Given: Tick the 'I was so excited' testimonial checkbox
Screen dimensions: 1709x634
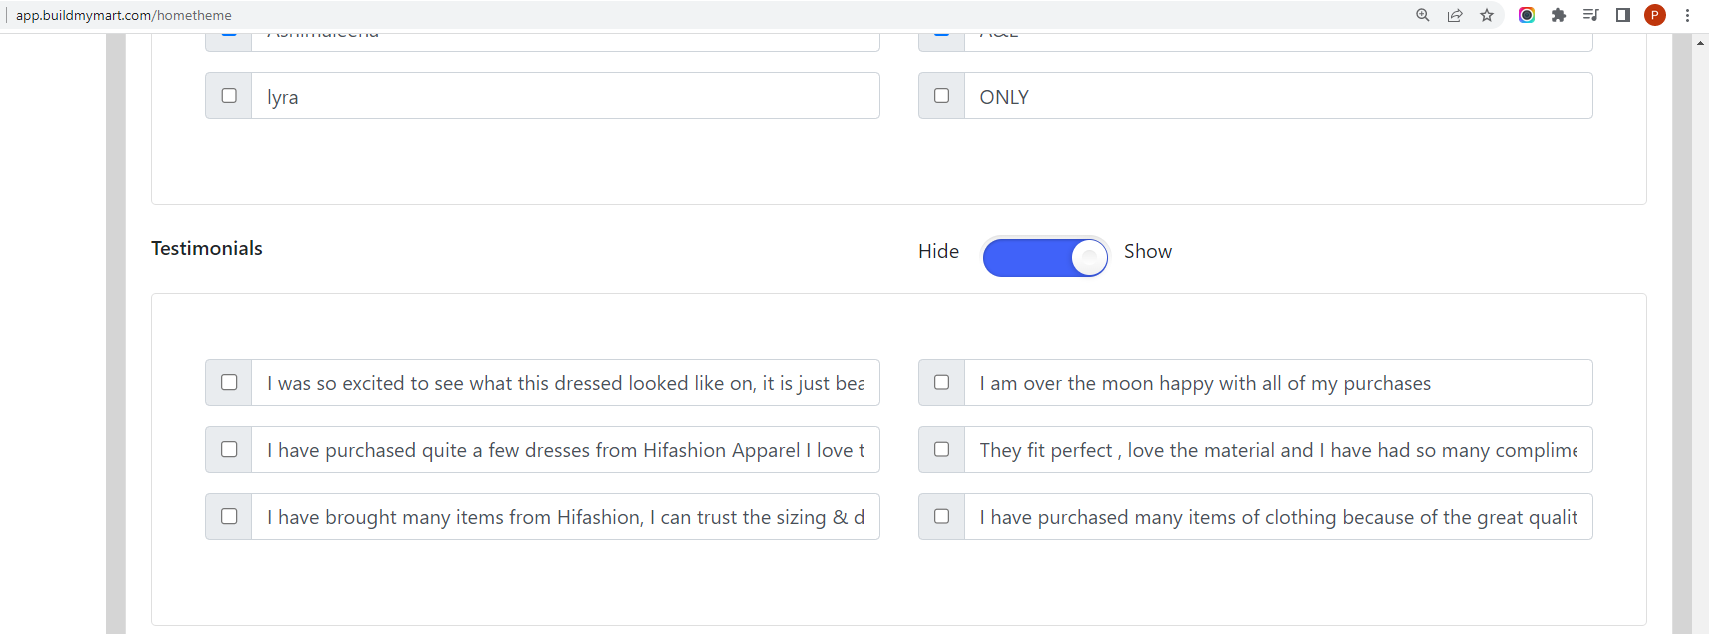Looking at the screenshot, I should (229, 382).
